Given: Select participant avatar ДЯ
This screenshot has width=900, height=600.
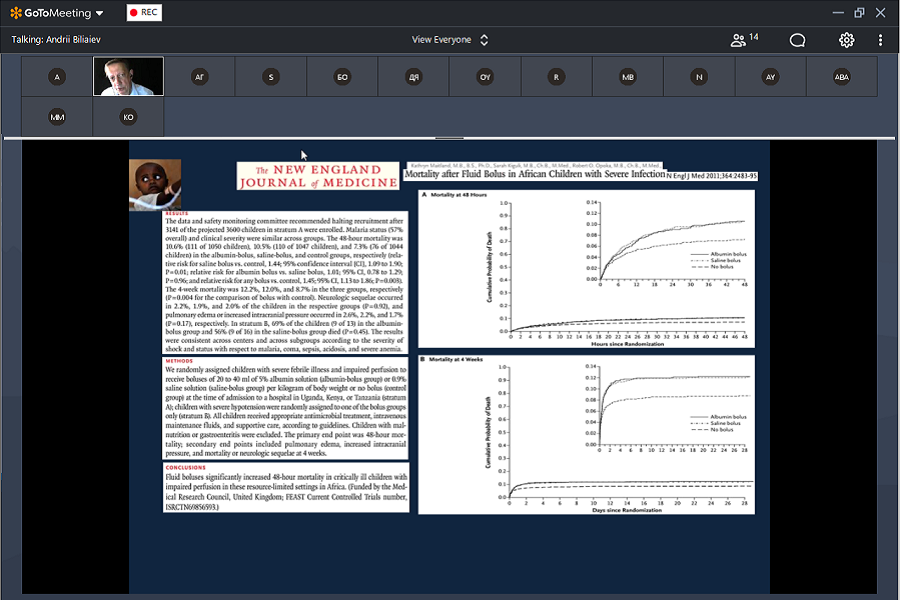Looking at the screenshot, I should [x=414, y=76].
